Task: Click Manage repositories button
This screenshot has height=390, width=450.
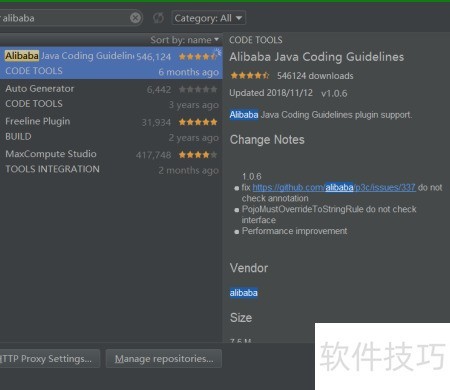Action: (164, 359)
